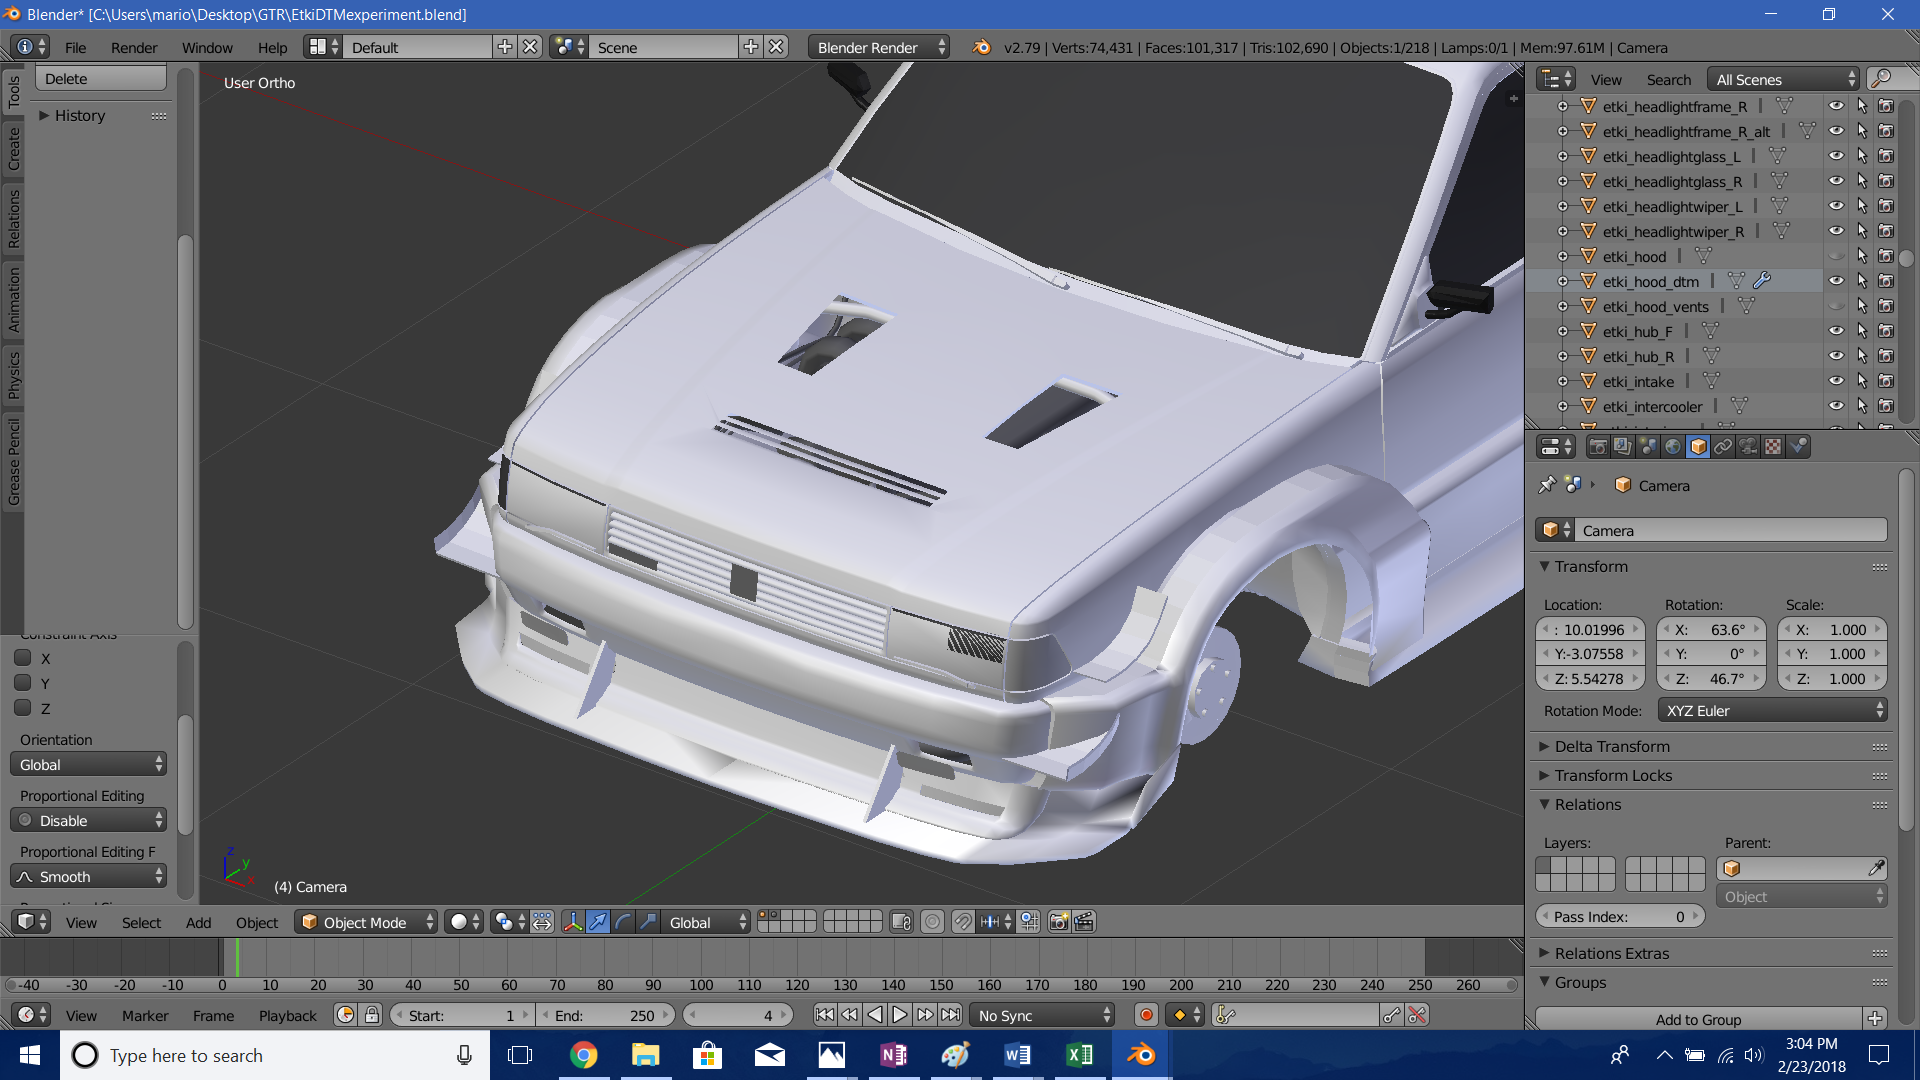This screenshot has width=1920, height=1080.
Task: Expand Transform Locks panel
Action: [x=1613, y=775]
